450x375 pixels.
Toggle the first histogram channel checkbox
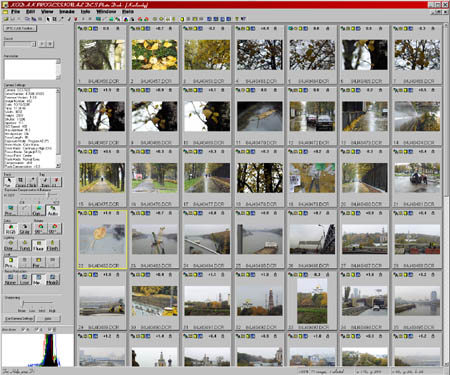click(x=24, y=330)
